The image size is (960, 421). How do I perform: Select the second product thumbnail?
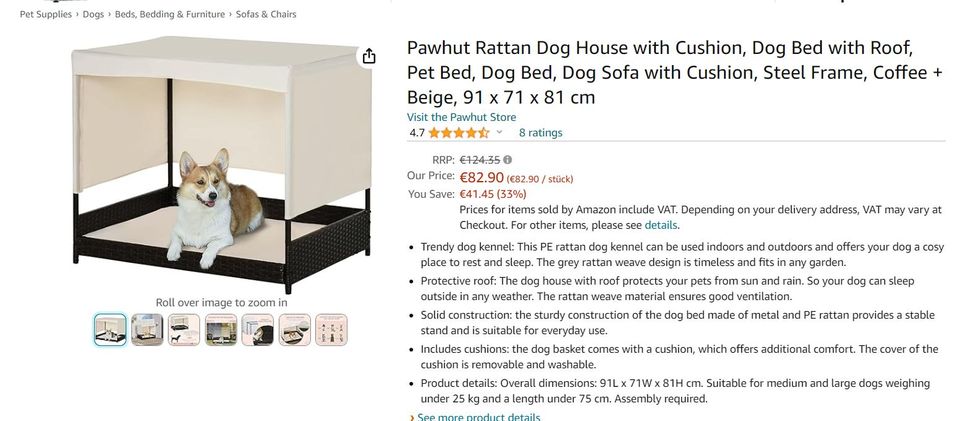(147, 329)
